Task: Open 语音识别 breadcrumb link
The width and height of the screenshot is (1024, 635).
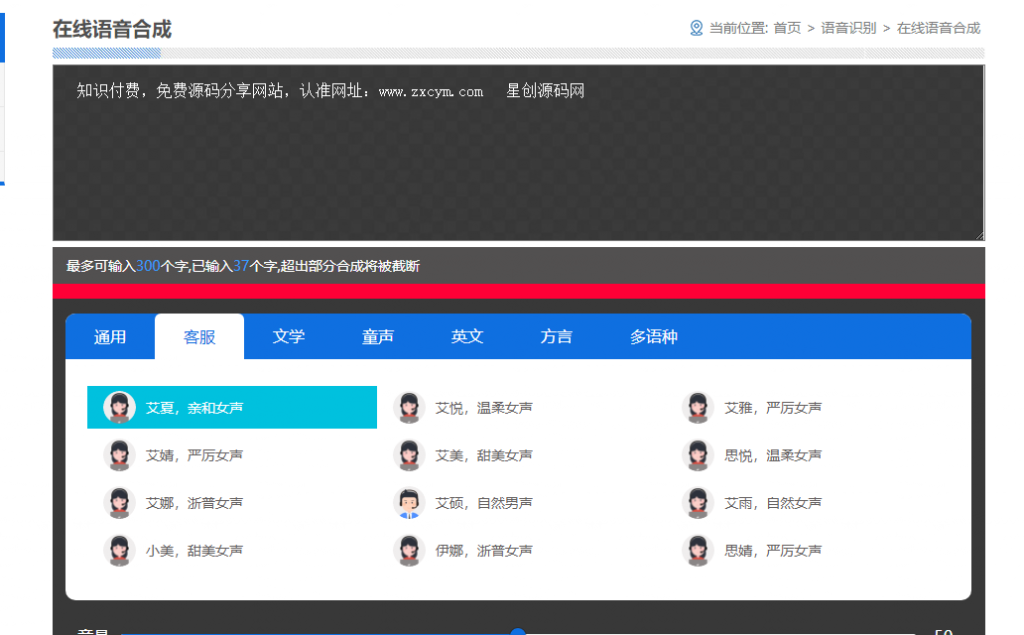Action: click(x=848, y=28)
